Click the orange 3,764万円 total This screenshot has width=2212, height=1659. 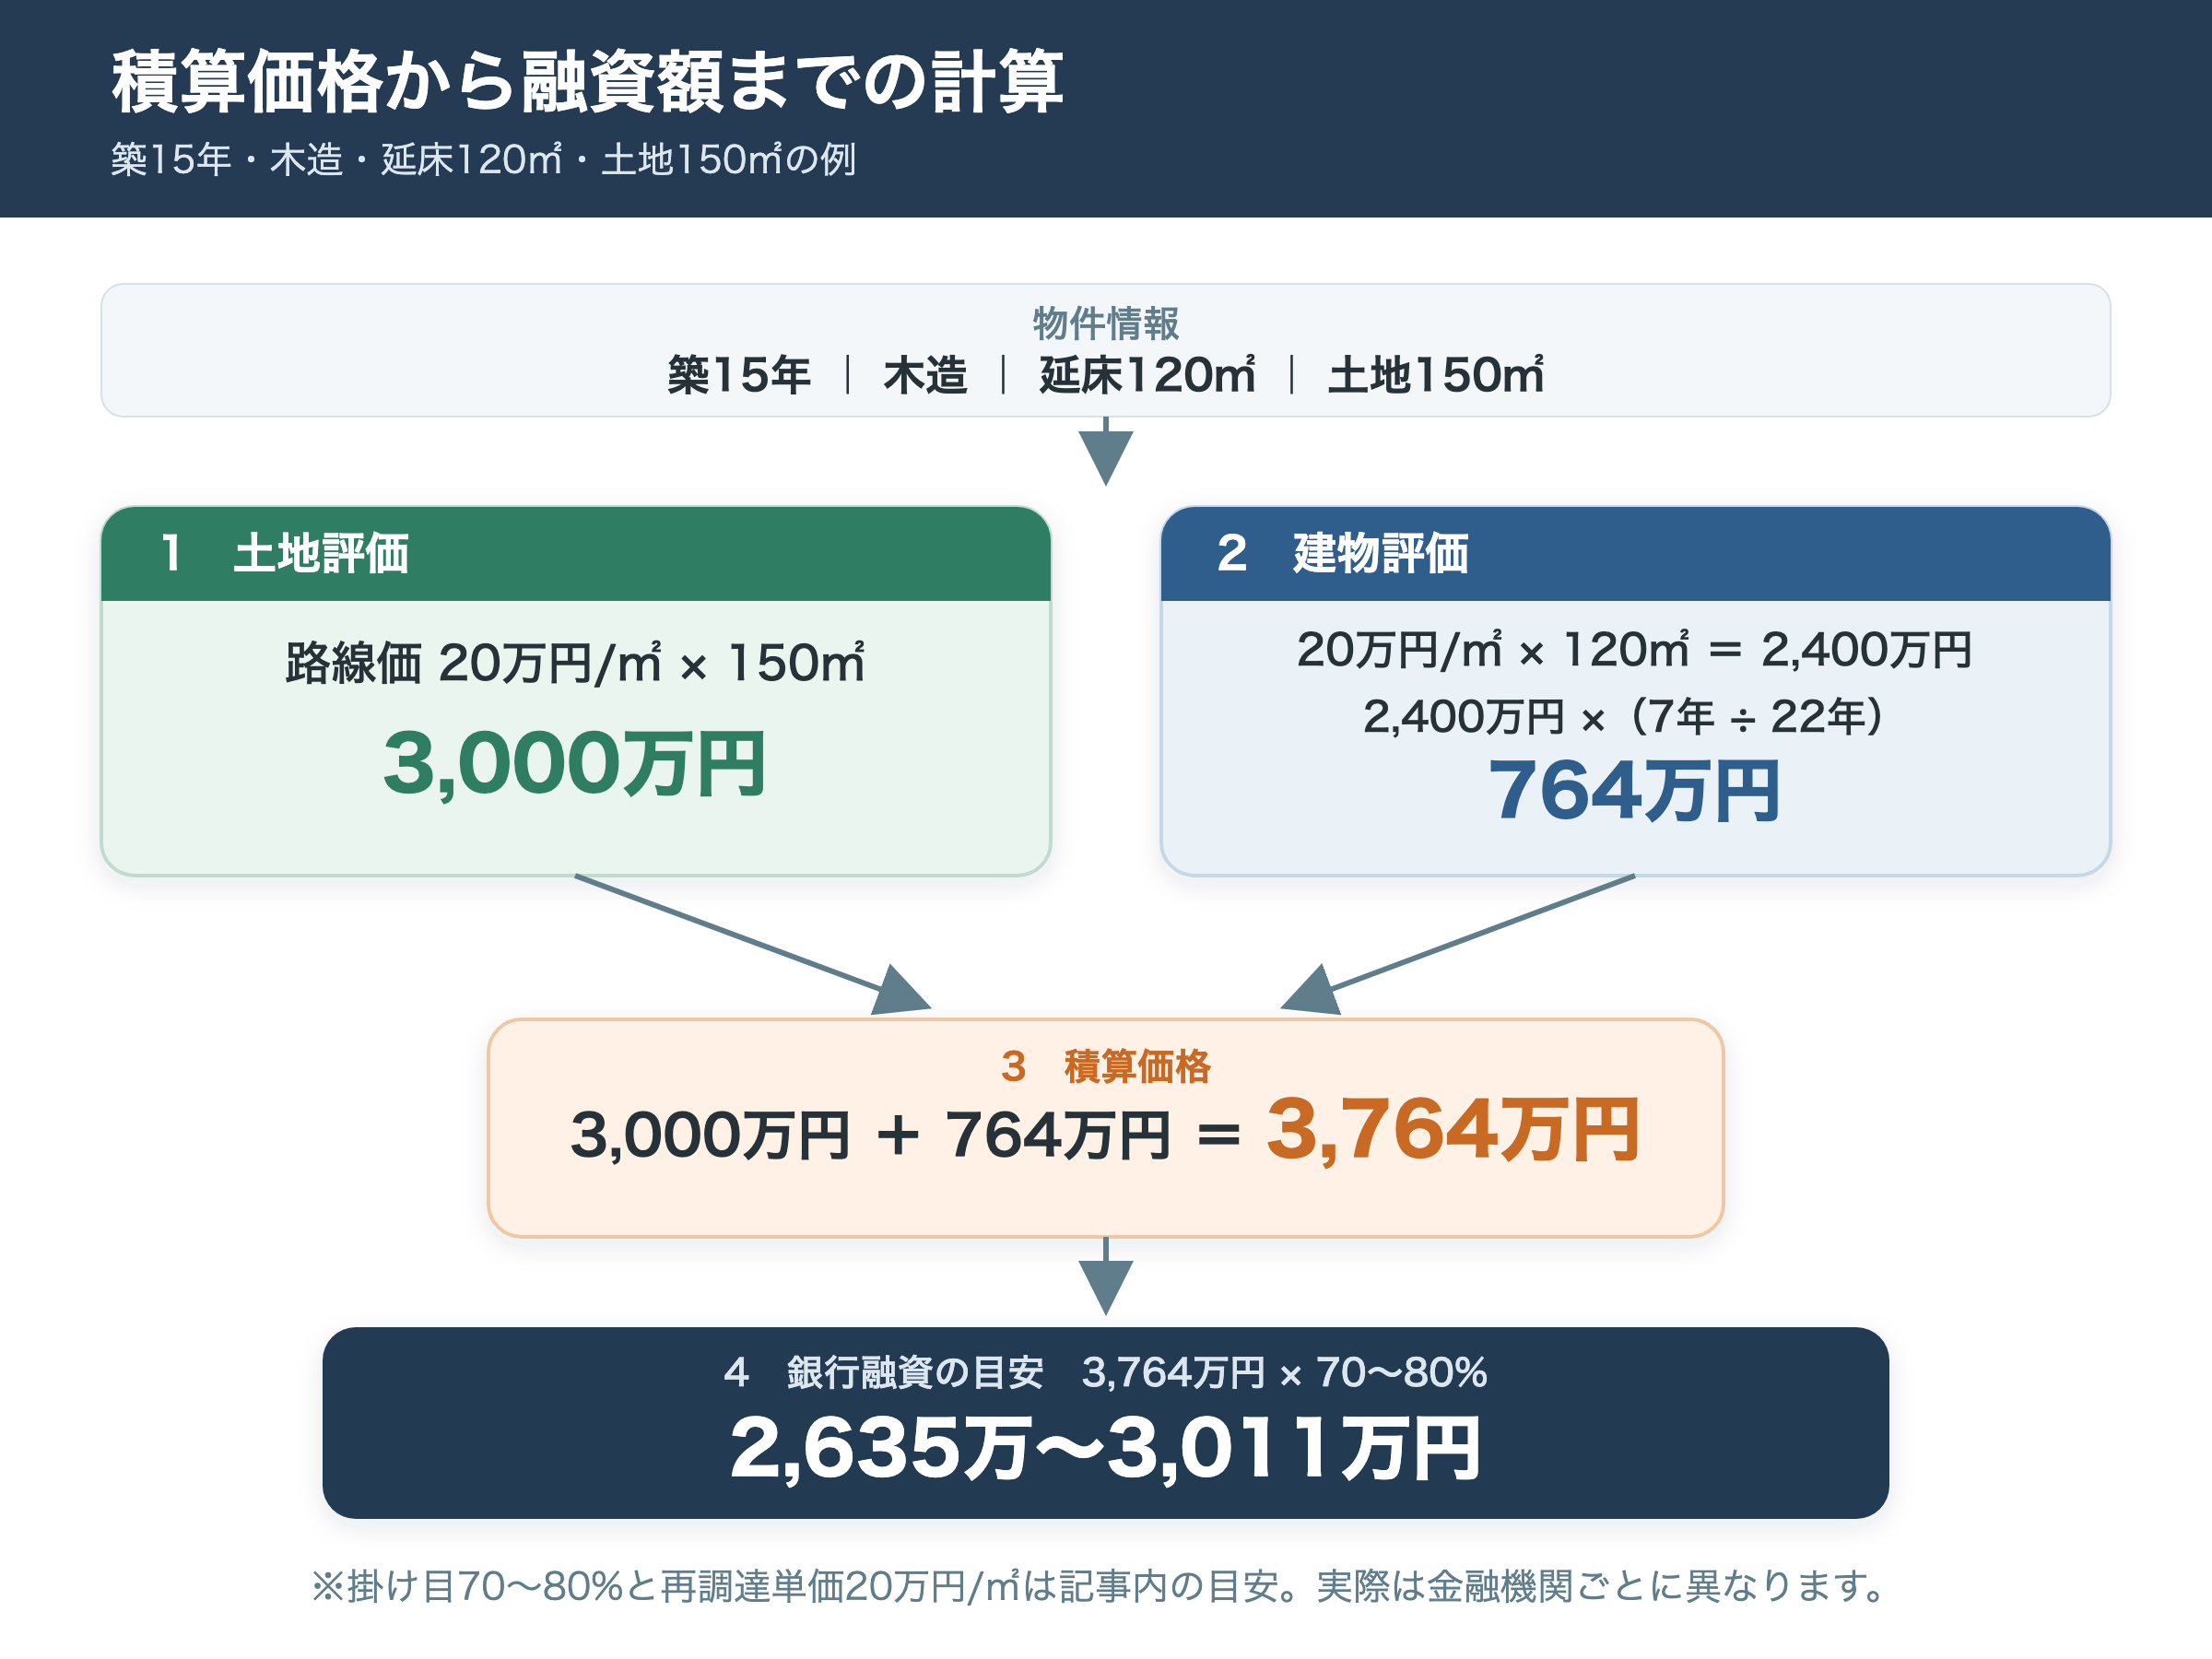coord(1453,1129)
